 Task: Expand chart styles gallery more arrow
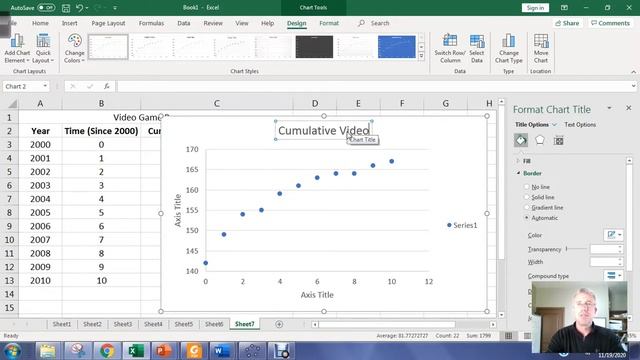[421, 56]
